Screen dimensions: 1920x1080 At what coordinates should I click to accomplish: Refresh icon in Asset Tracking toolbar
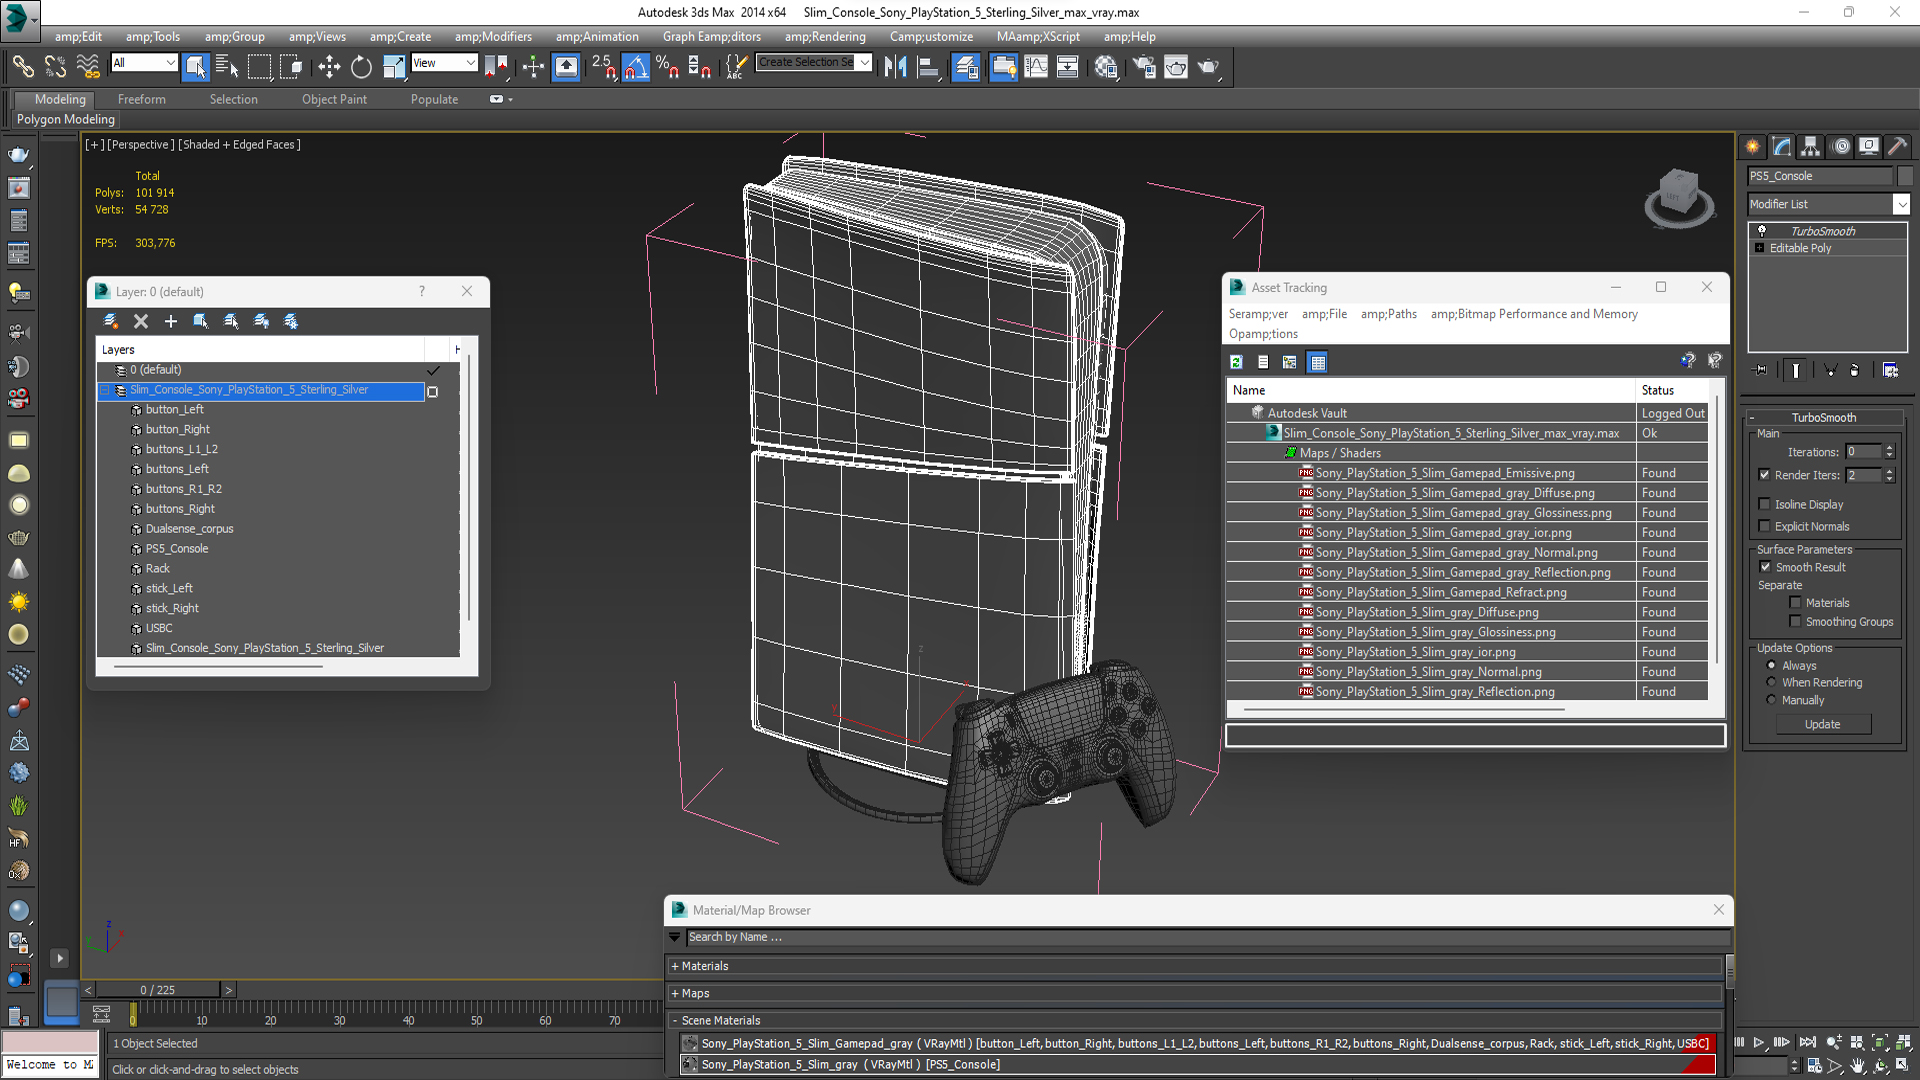pyautogui.click(x=1237, y=362)
